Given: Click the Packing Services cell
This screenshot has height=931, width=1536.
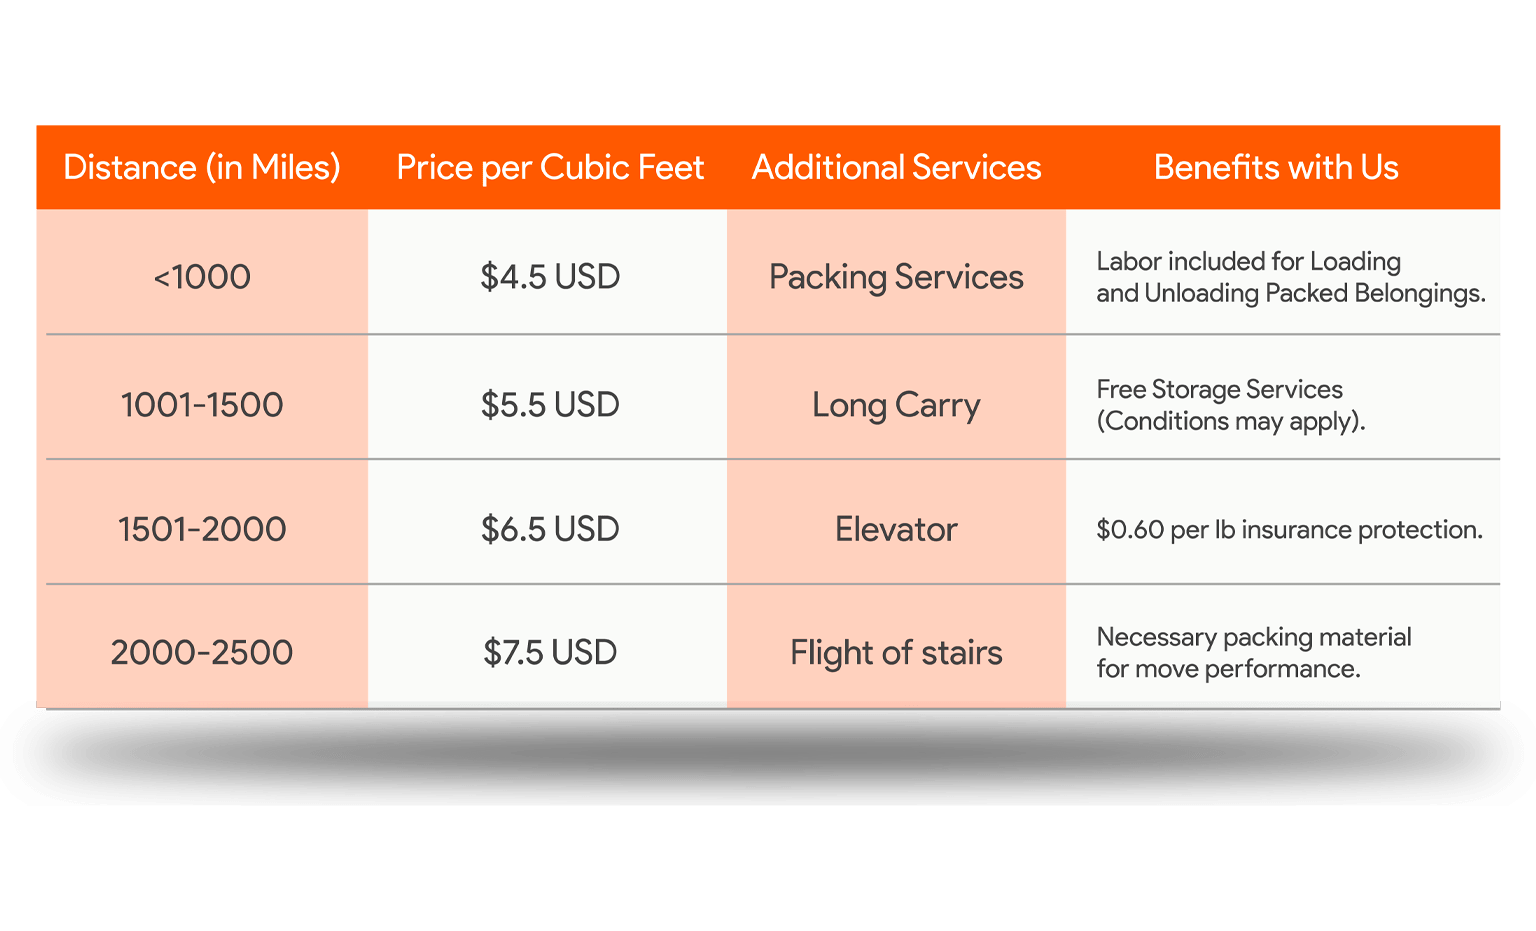Looking at the screenshot, I should click(896, 278).
